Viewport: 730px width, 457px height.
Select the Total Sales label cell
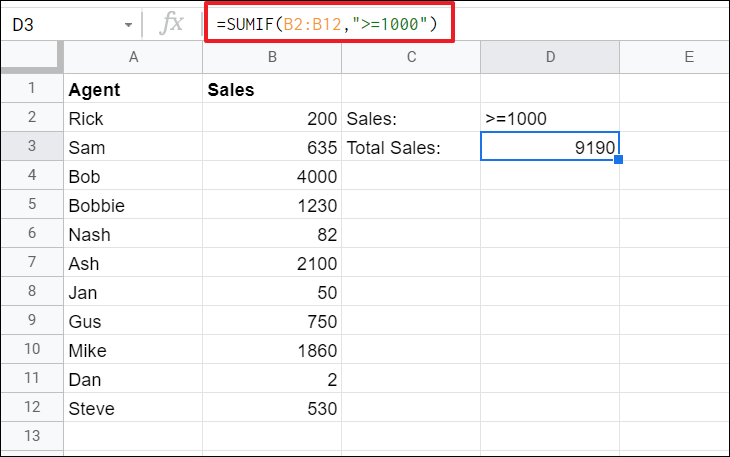(x=411, y=148)
